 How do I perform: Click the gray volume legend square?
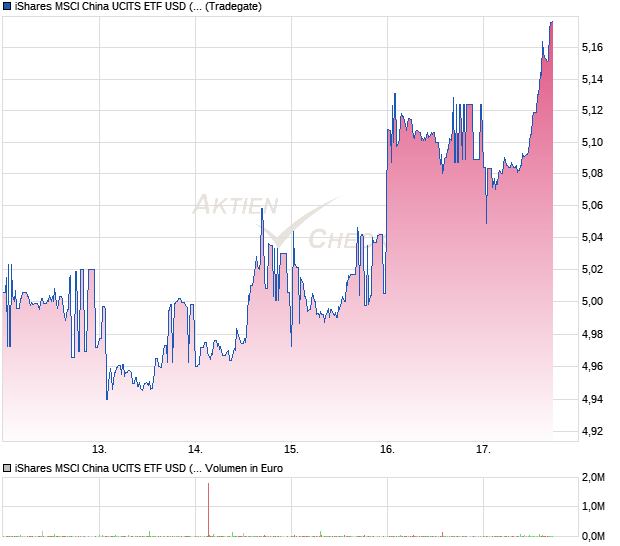pos(7,468)
